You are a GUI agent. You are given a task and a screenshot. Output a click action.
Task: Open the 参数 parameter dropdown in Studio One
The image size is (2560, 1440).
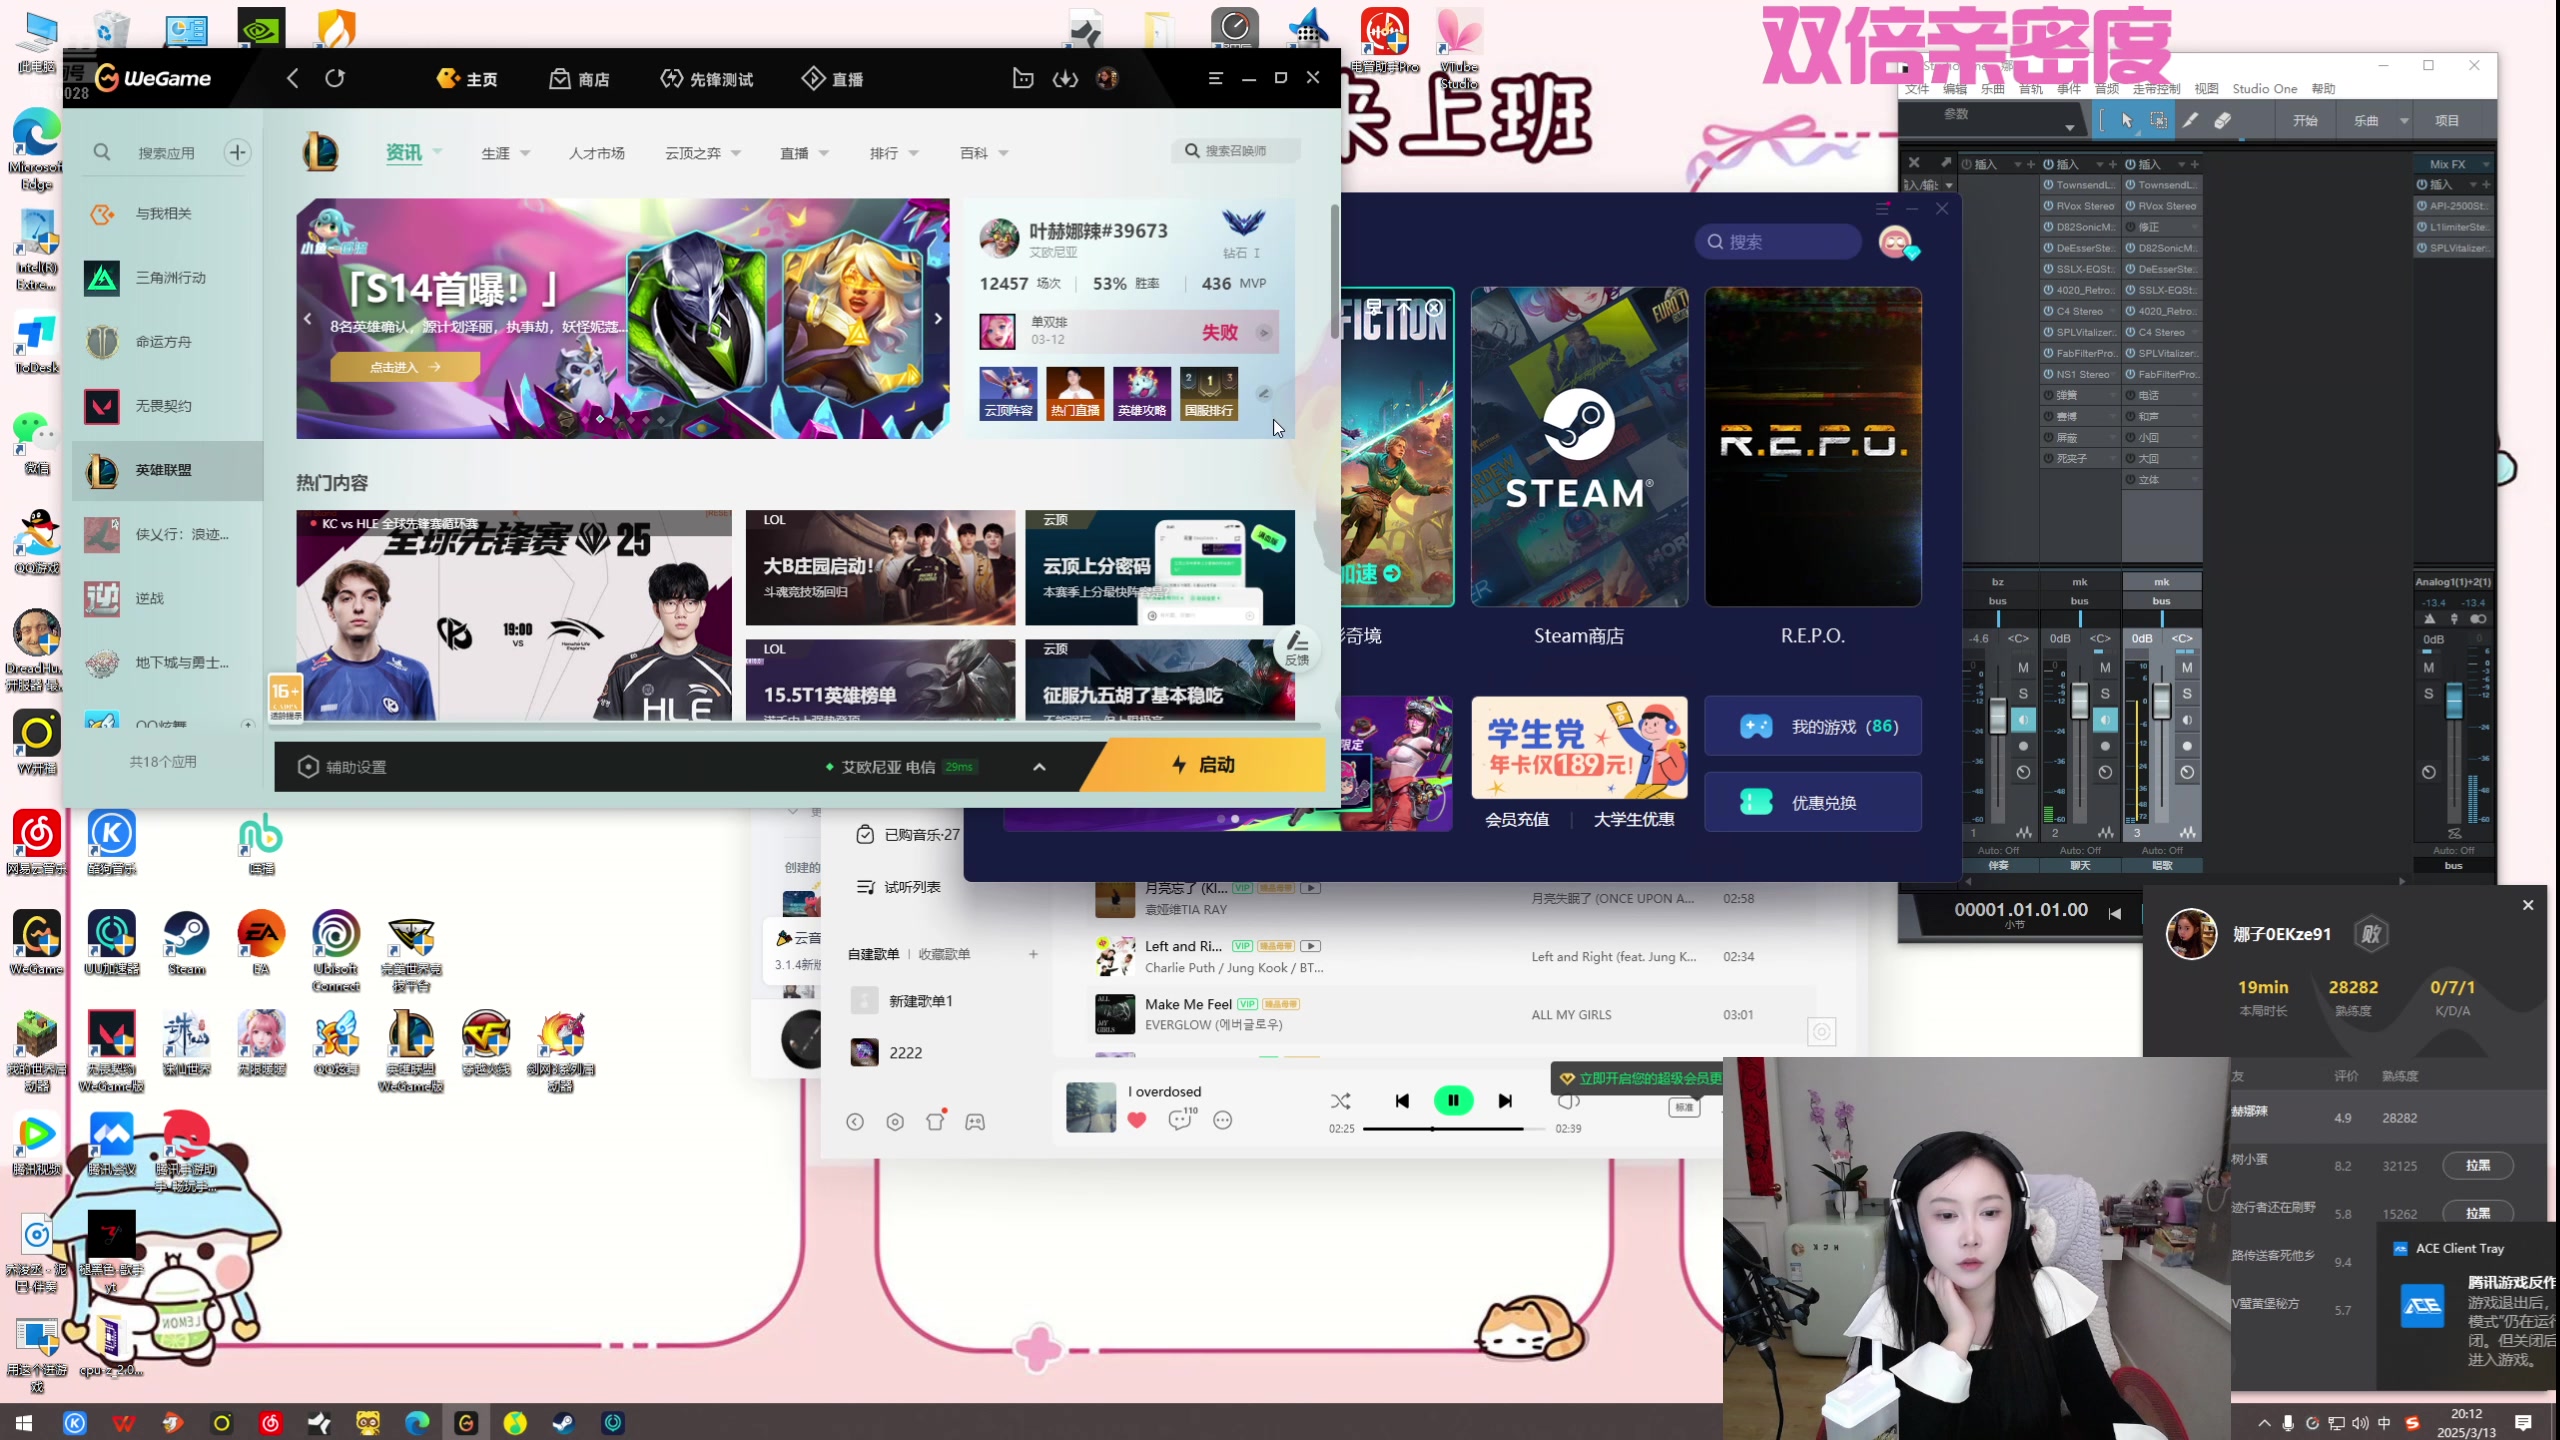point(2069,128)
